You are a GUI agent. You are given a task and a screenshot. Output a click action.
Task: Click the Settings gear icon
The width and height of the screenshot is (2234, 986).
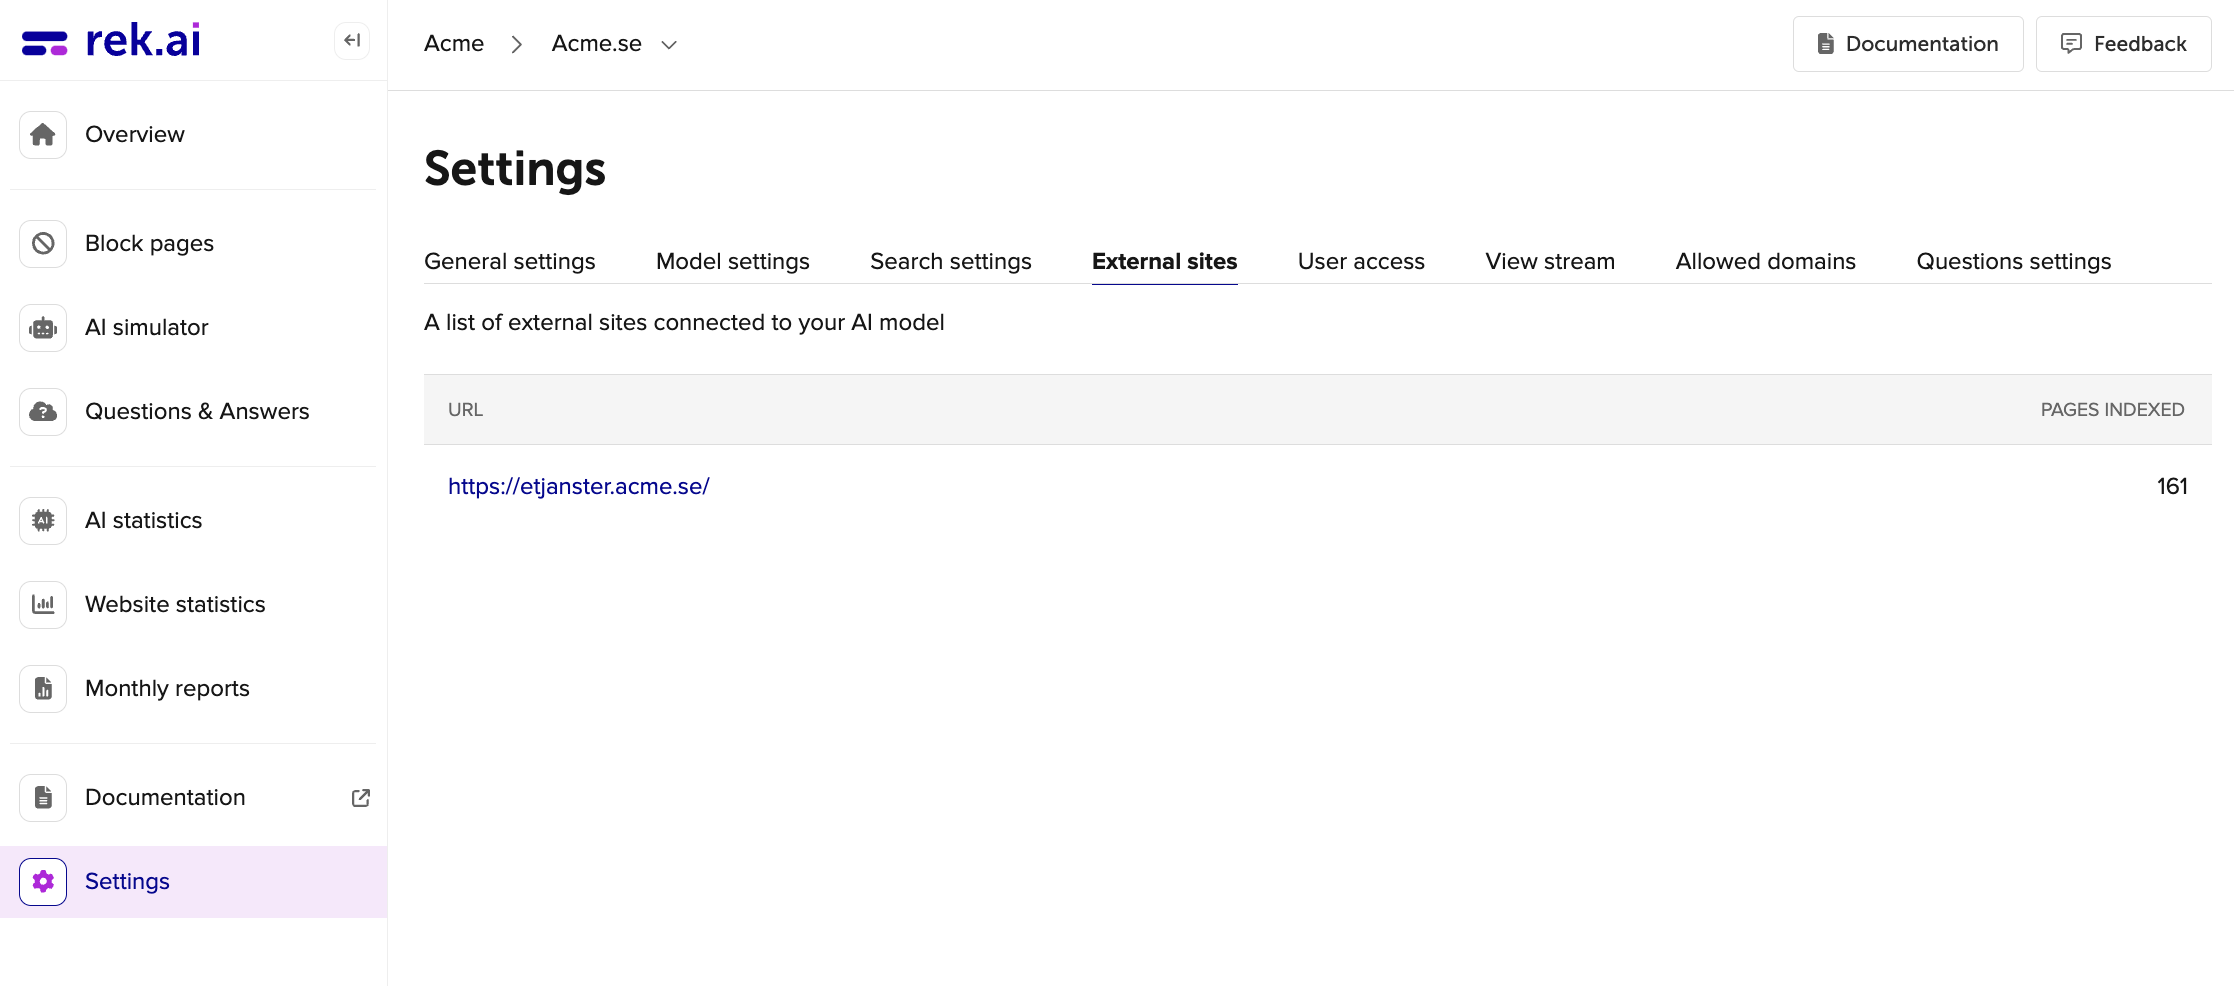pyautogui.click(x=43, y=881)
